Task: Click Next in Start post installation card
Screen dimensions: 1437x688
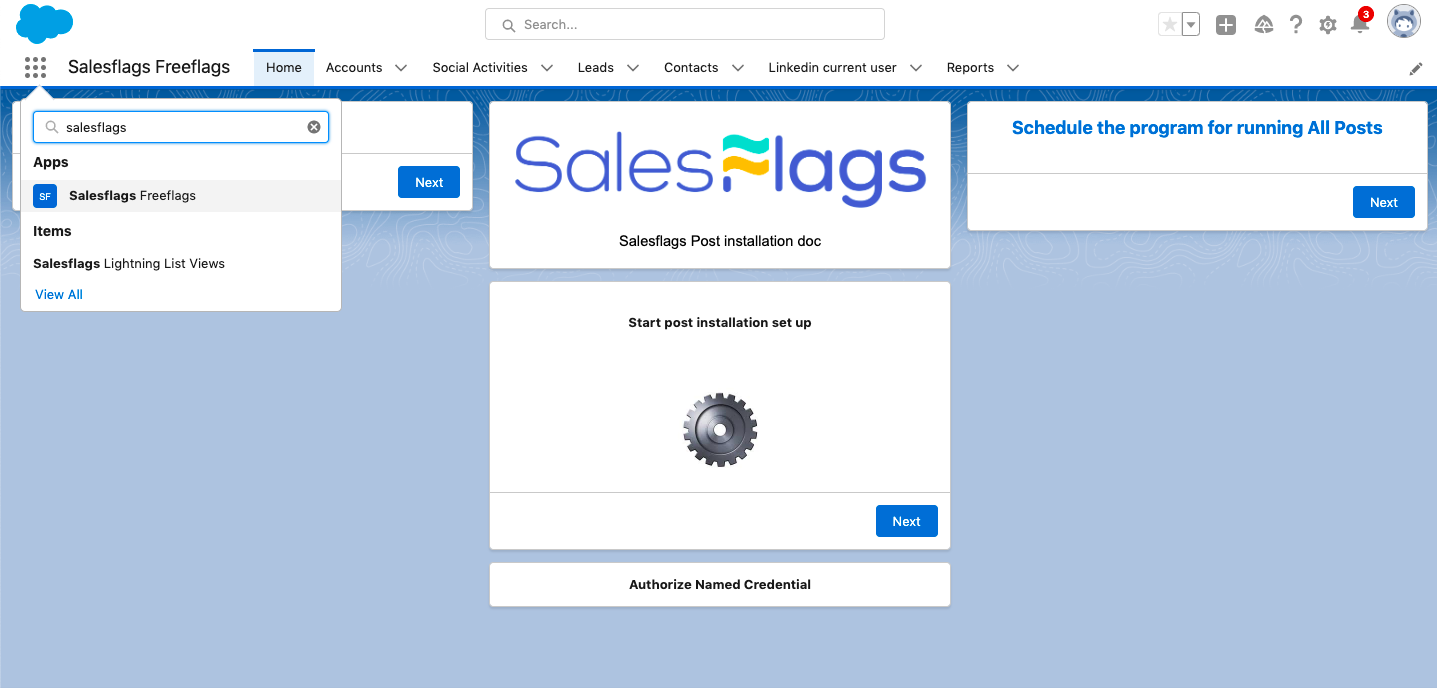Action: coord(906,521)
